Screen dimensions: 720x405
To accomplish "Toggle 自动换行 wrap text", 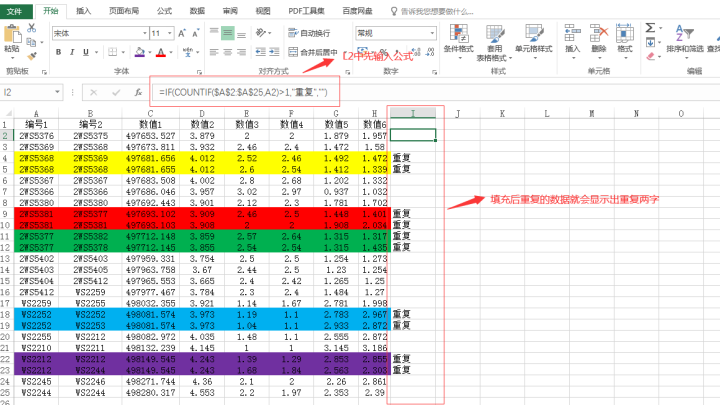I will (x=309, y=33).
